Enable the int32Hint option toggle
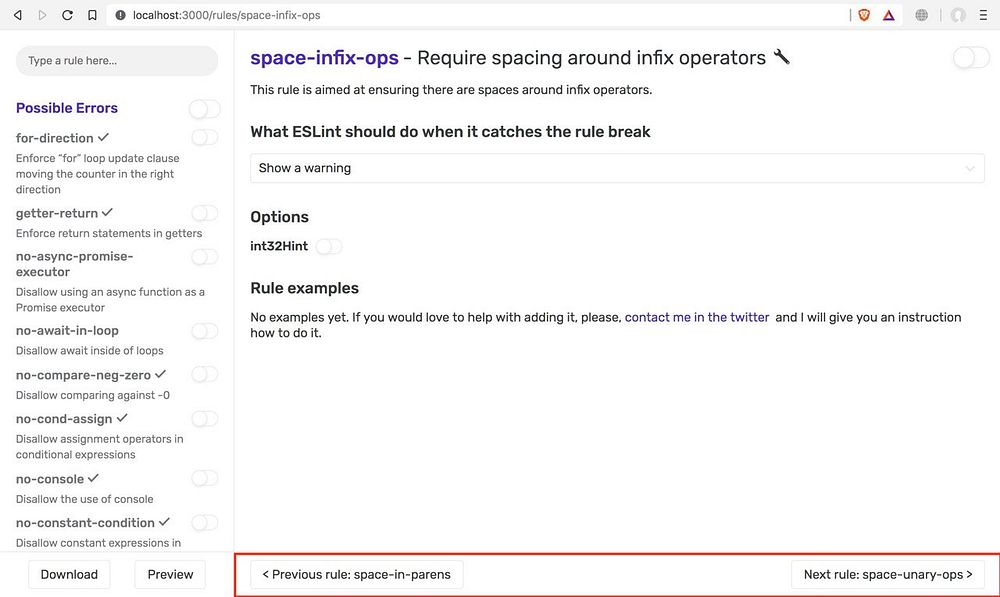Image resolution: width=1000 pixels, height=597 pixels. tap(329, 246)
